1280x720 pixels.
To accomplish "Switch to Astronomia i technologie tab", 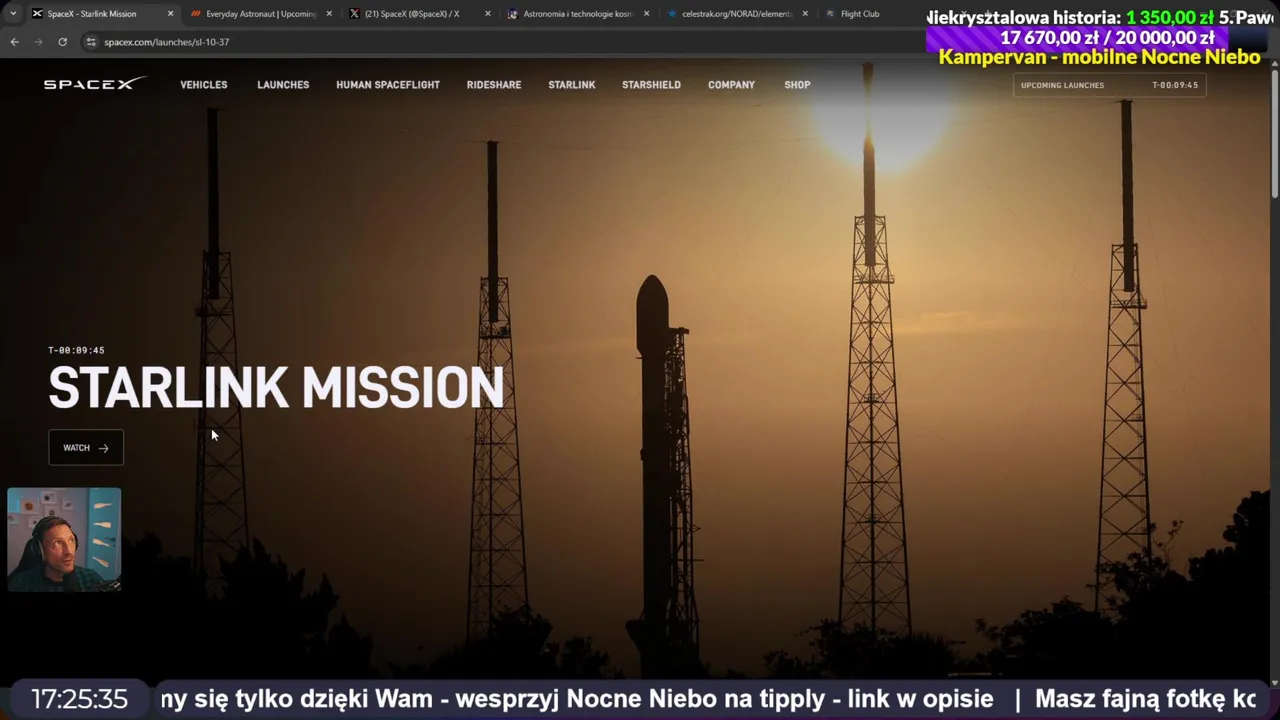I will coord(578,14).
